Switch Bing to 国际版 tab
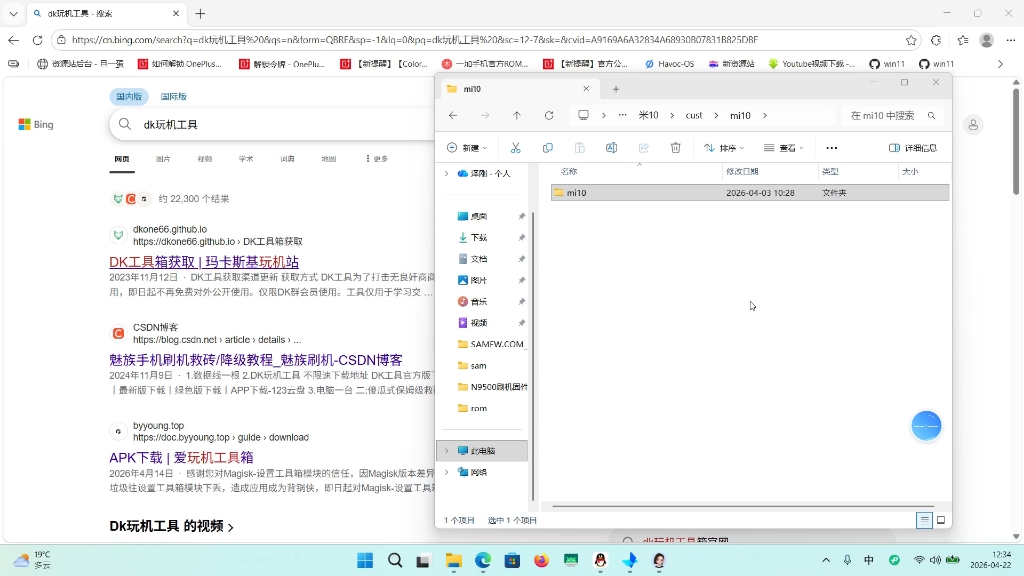This screenshot has width=1024, height=576. click(173, 97)
